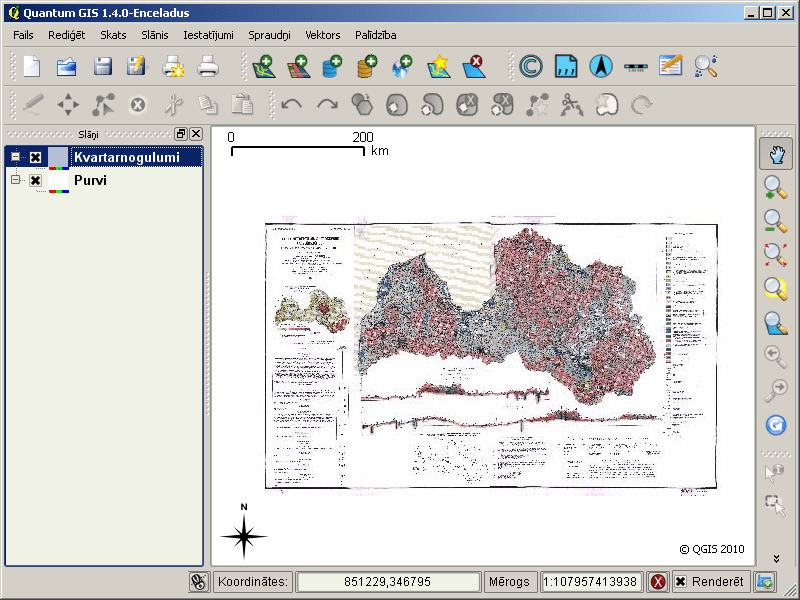Open the Slānis menu

(x=155, y=35)
